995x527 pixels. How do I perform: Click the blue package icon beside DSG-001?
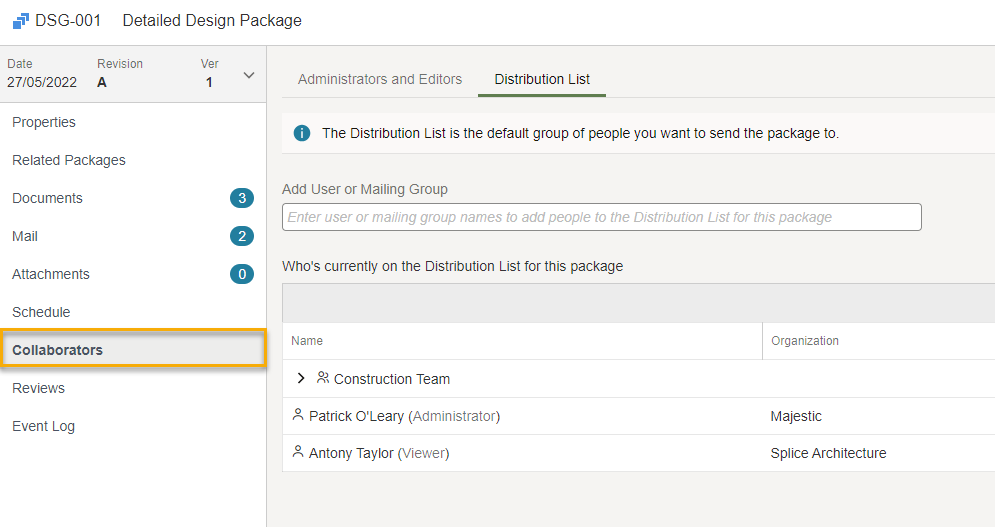click(x=21, y=21)
